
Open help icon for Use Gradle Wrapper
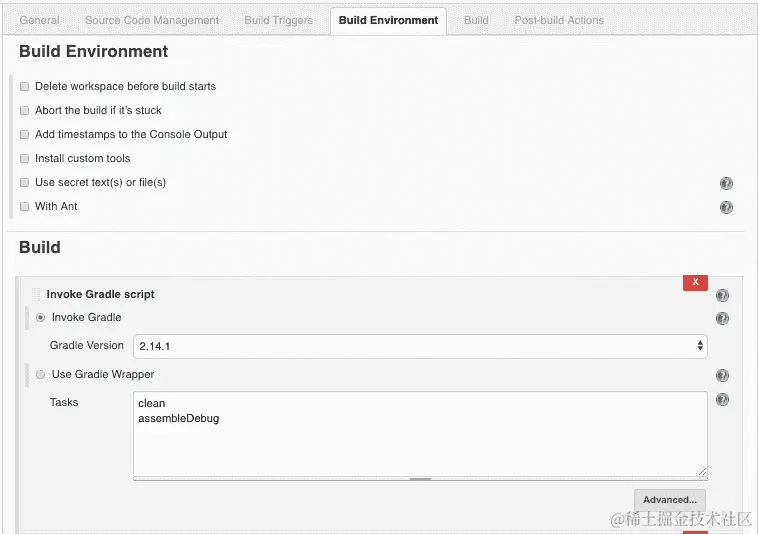click(x=722, y=375)
